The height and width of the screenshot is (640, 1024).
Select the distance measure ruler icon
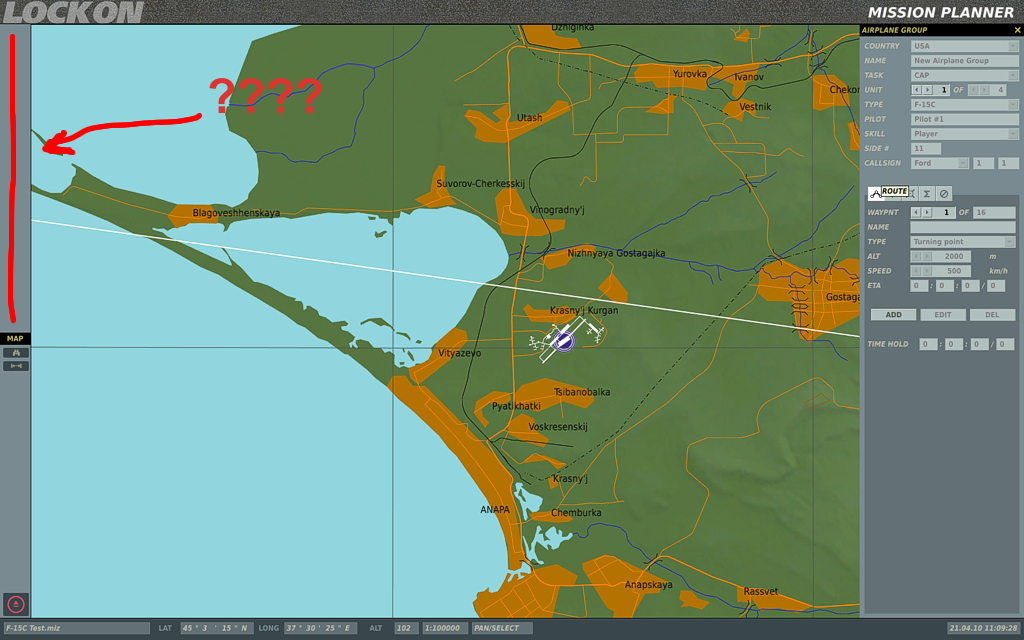click(x=16, y=366)
